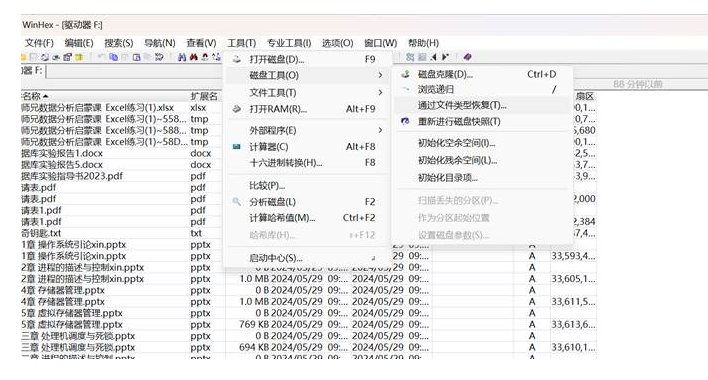Screen dimensions: 708x380
Task: Click the sector value 33,593,4...
Action: 573,256
